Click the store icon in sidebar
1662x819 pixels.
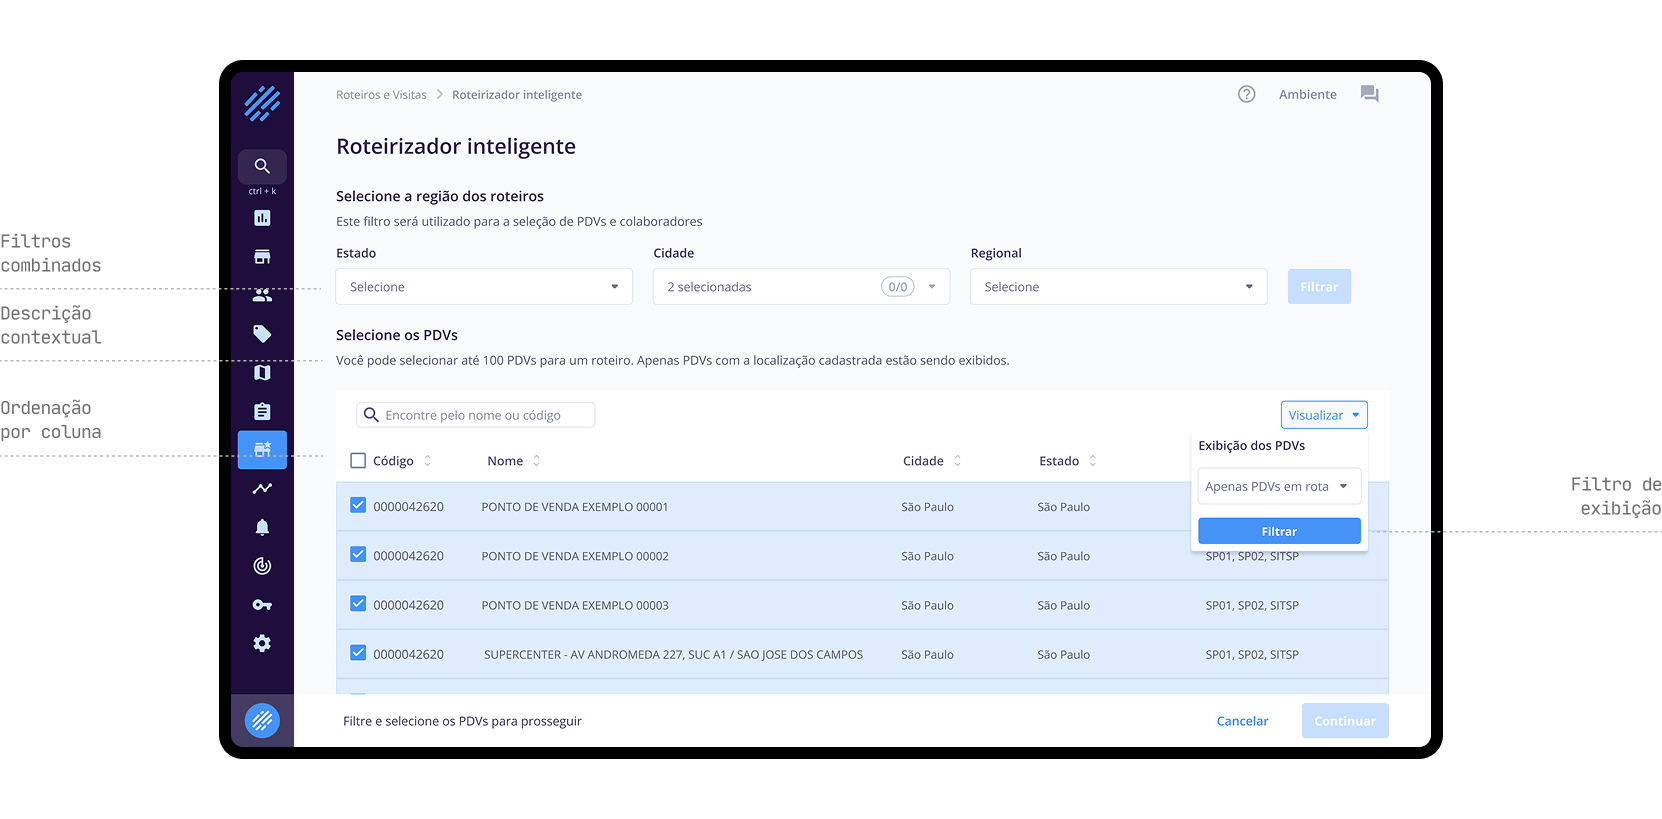tap(262, 257)
